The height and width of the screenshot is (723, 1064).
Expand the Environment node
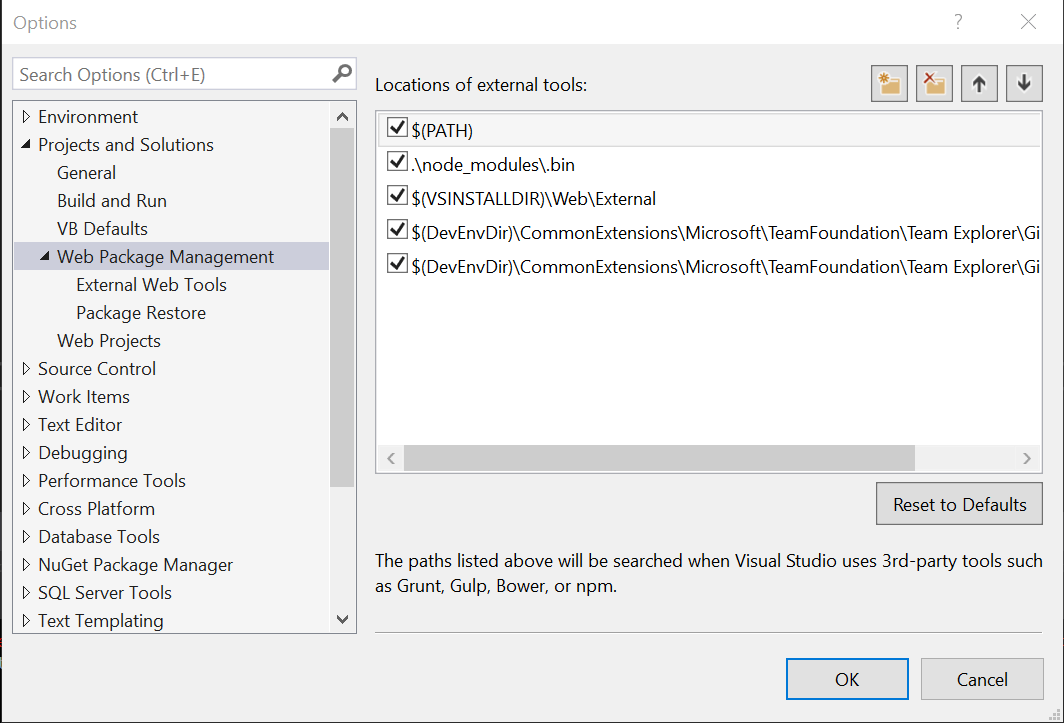26,117
